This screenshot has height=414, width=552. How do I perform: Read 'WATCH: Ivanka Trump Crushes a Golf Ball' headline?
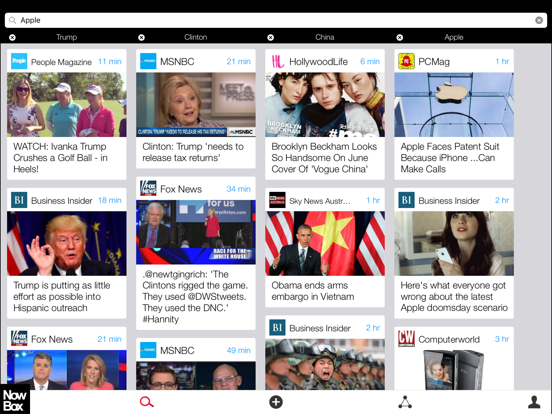tap(60, 158)
